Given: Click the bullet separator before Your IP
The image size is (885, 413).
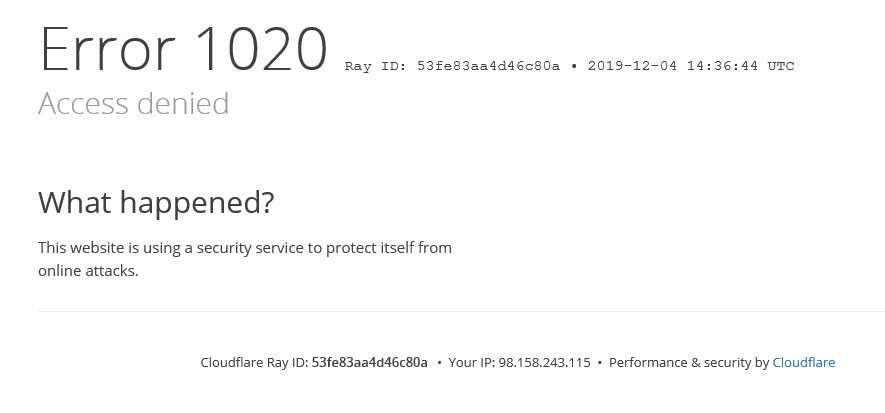Looking at the screenshot, I should (x=439, y=363).
